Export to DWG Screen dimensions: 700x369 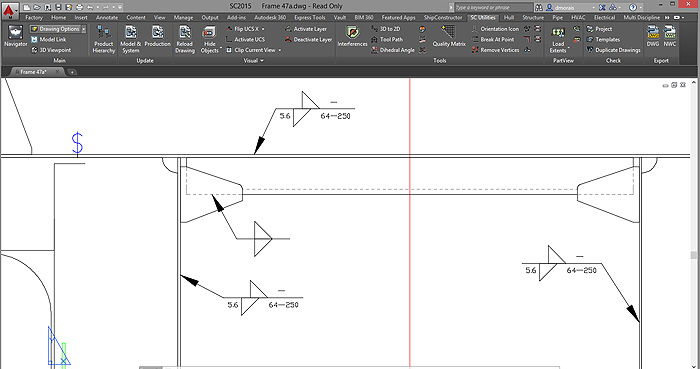pyautogui.click(x=653, y=37)
